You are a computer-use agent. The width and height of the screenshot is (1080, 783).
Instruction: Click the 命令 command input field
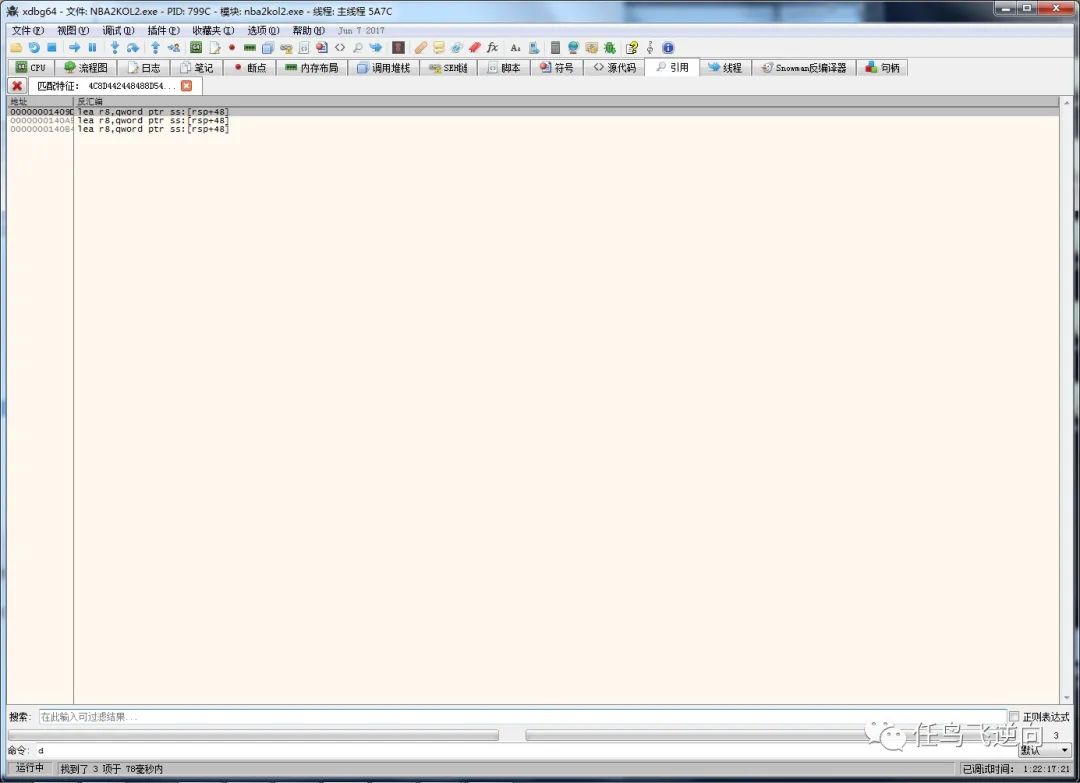[x=527, y=750]
